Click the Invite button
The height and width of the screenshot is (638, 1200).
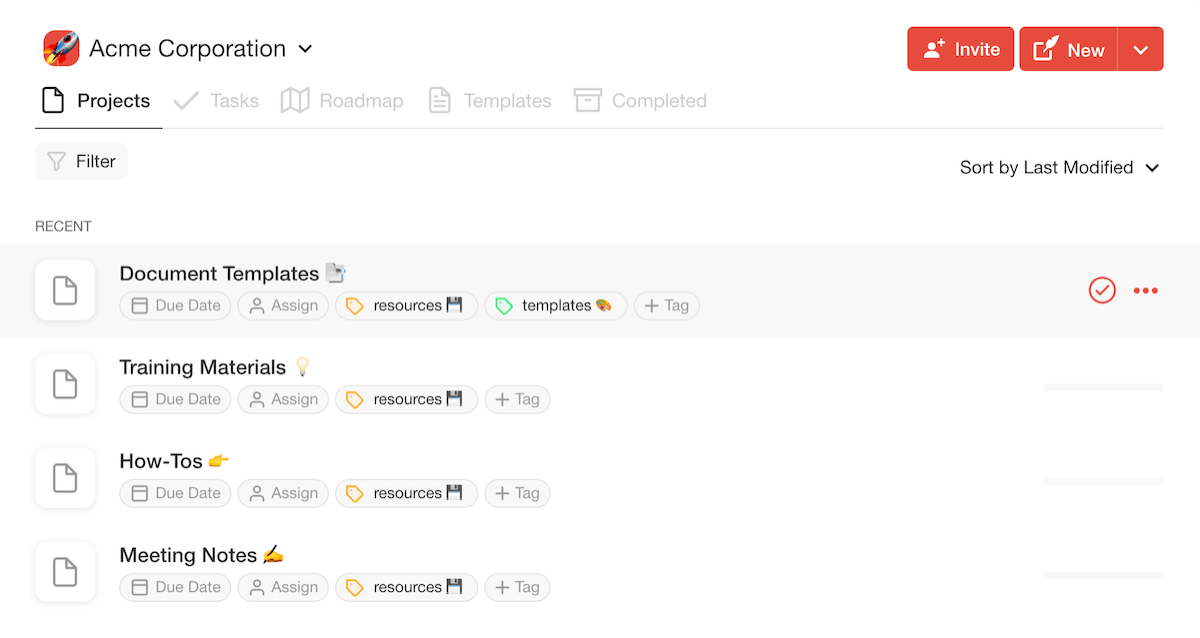[x=961, y=49]
